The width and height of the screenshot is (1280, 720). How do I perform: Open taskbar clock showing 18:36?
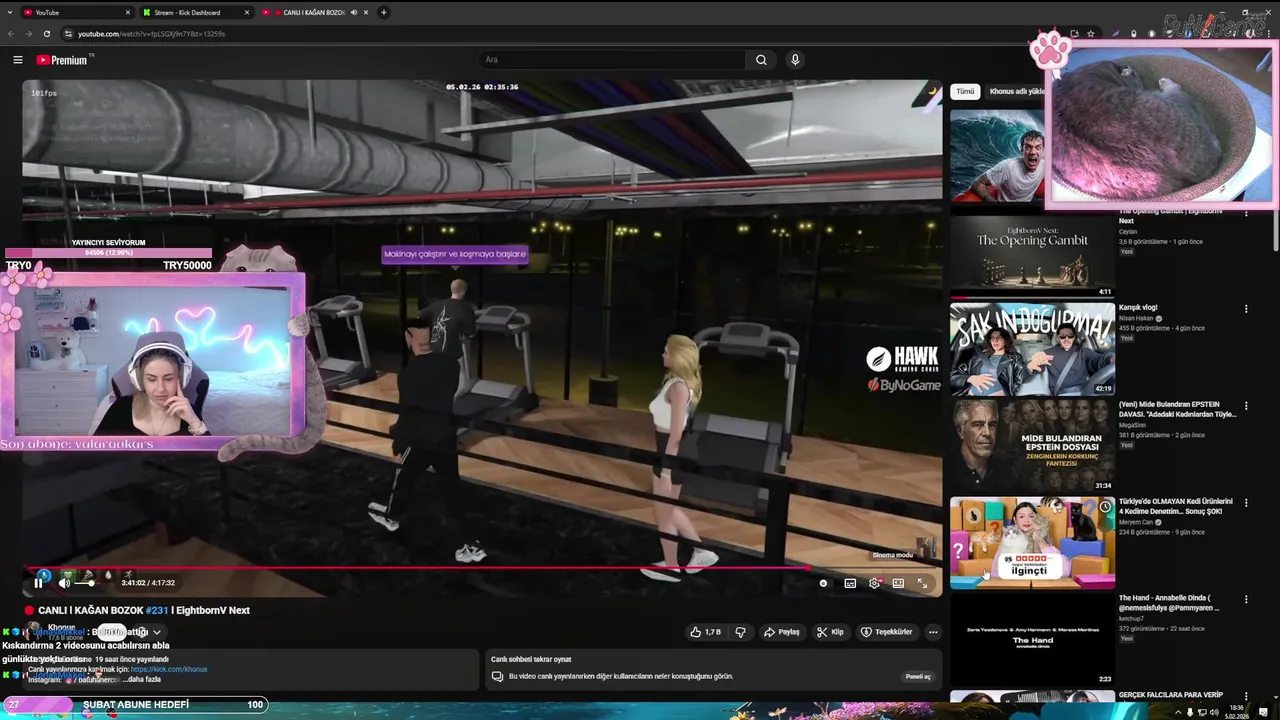(1237, 711)
